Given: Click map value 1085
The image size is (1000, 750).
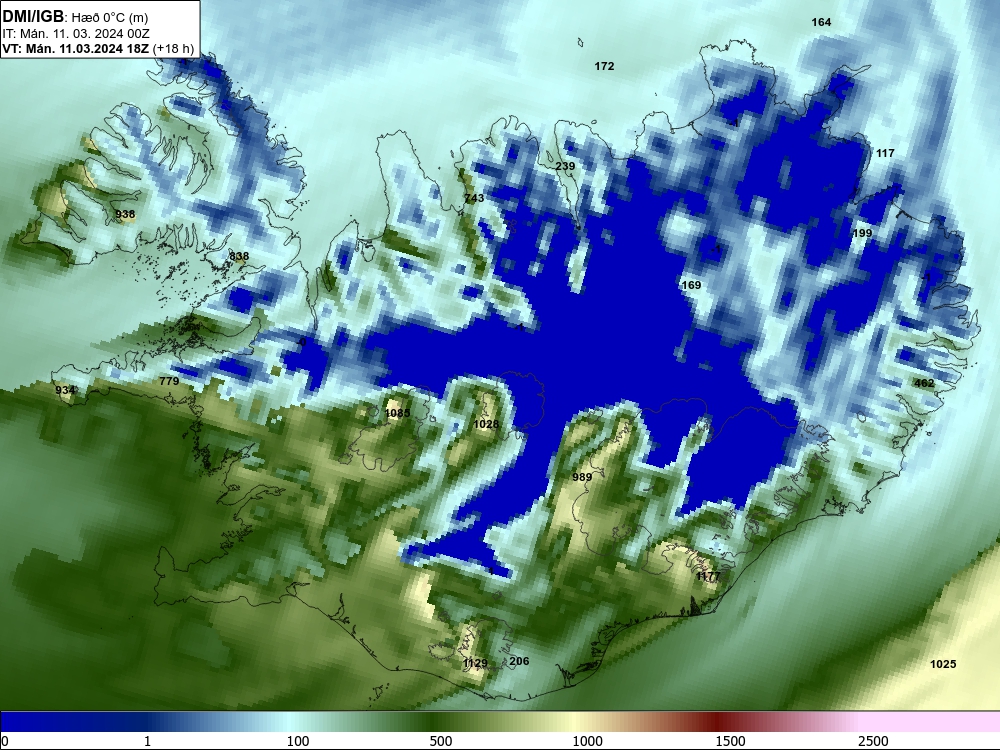Looking at the screenshot, I should click(397, 413).
